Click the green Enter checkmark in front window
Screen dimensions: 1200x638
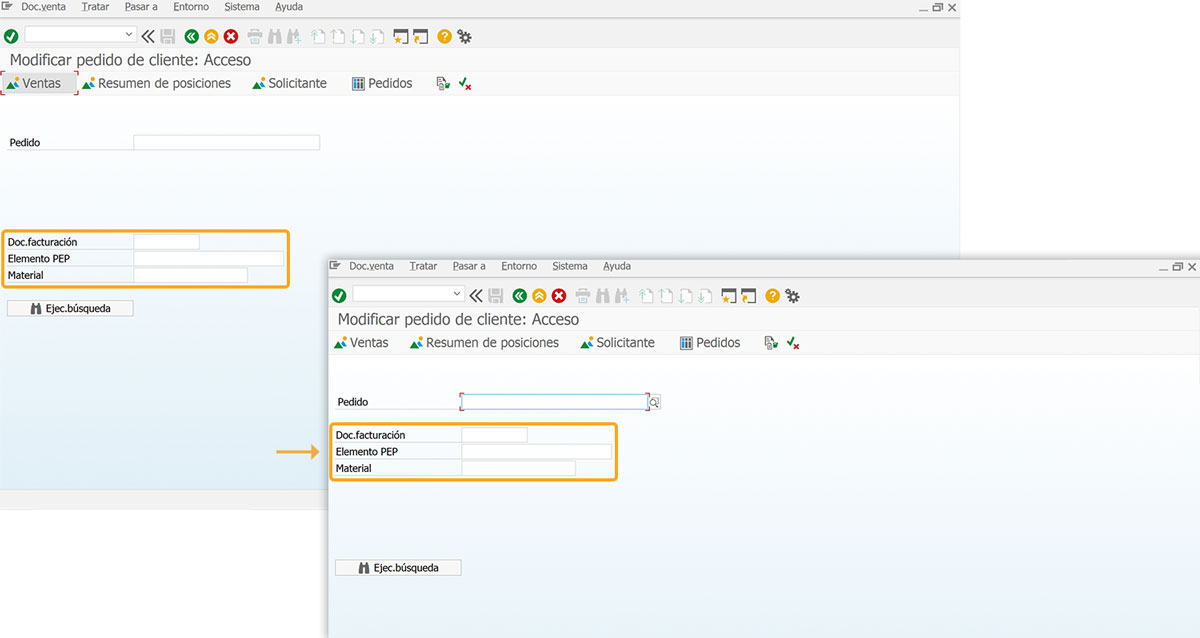(339, 296)
